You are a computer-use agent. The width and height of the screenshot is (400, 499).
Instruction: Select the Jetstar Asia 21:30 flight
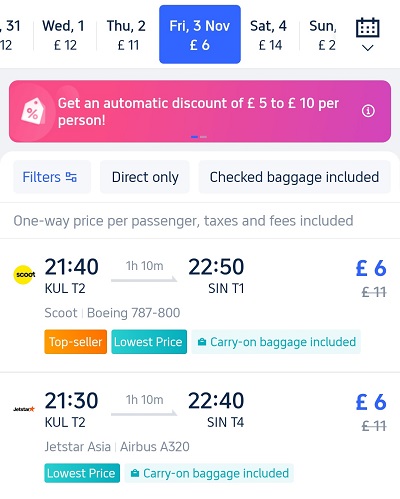click(200, 435)
